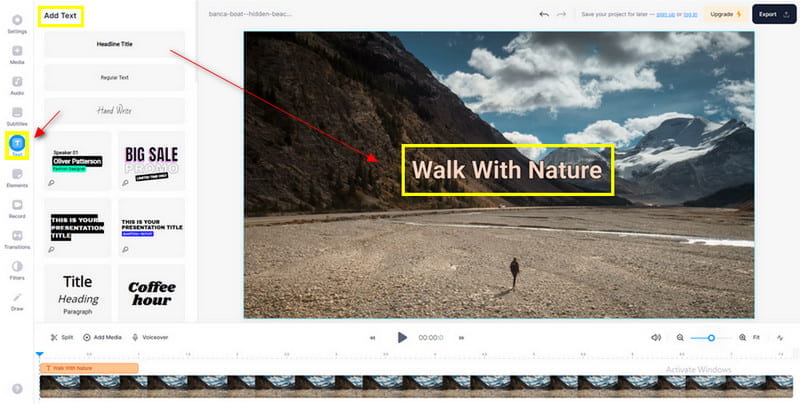The width and height of the screenshot is (800, 404).
Task: Select the Text tool in sidebar
Action: coord(17,145)
